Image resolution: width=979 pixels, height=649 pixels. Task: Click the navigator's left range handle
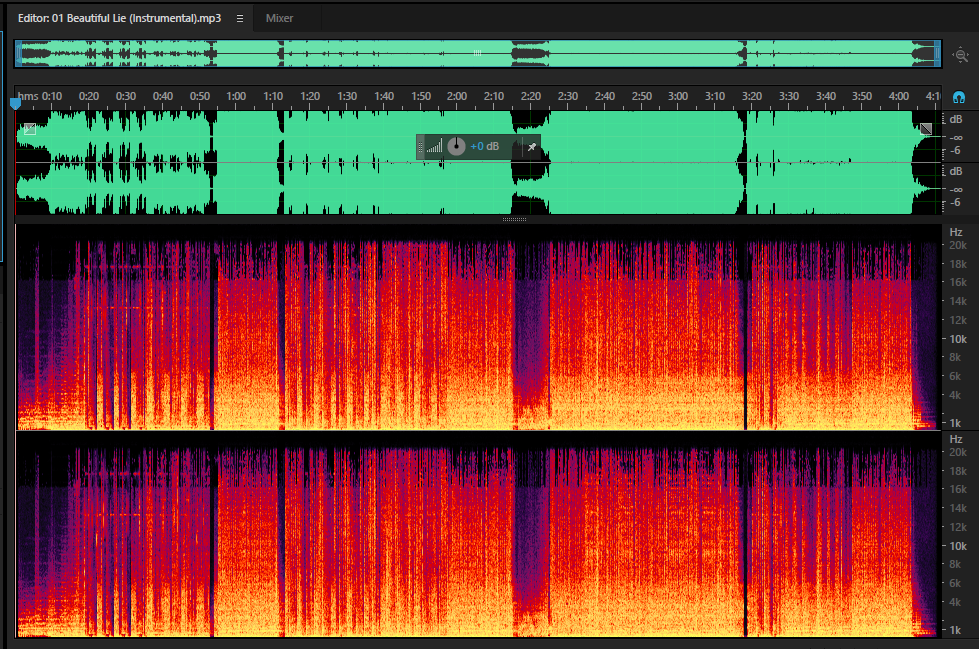tap(19, 54)
